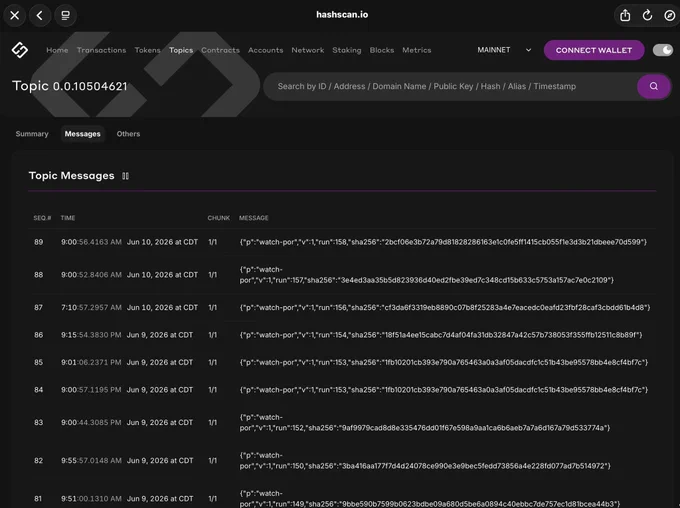Viewport: 680px width, 508px height.
Task: Open the Home nav item
Action: 57,50
